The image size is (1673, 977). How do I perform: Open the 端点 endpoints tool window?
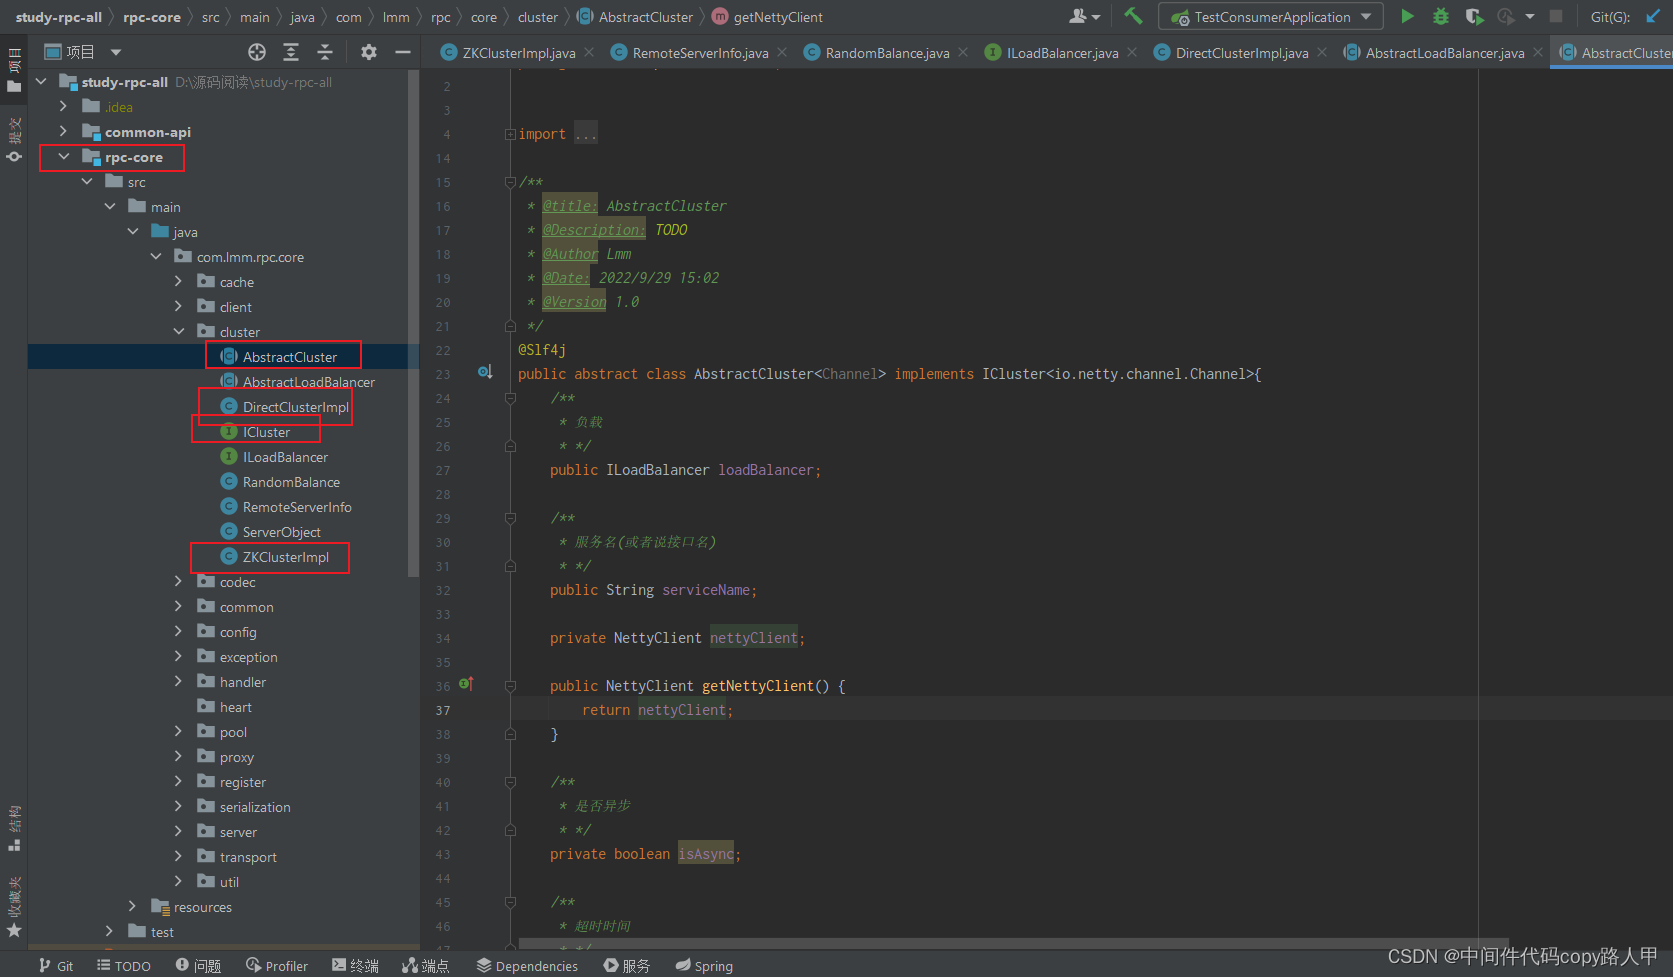pos(426,965)
